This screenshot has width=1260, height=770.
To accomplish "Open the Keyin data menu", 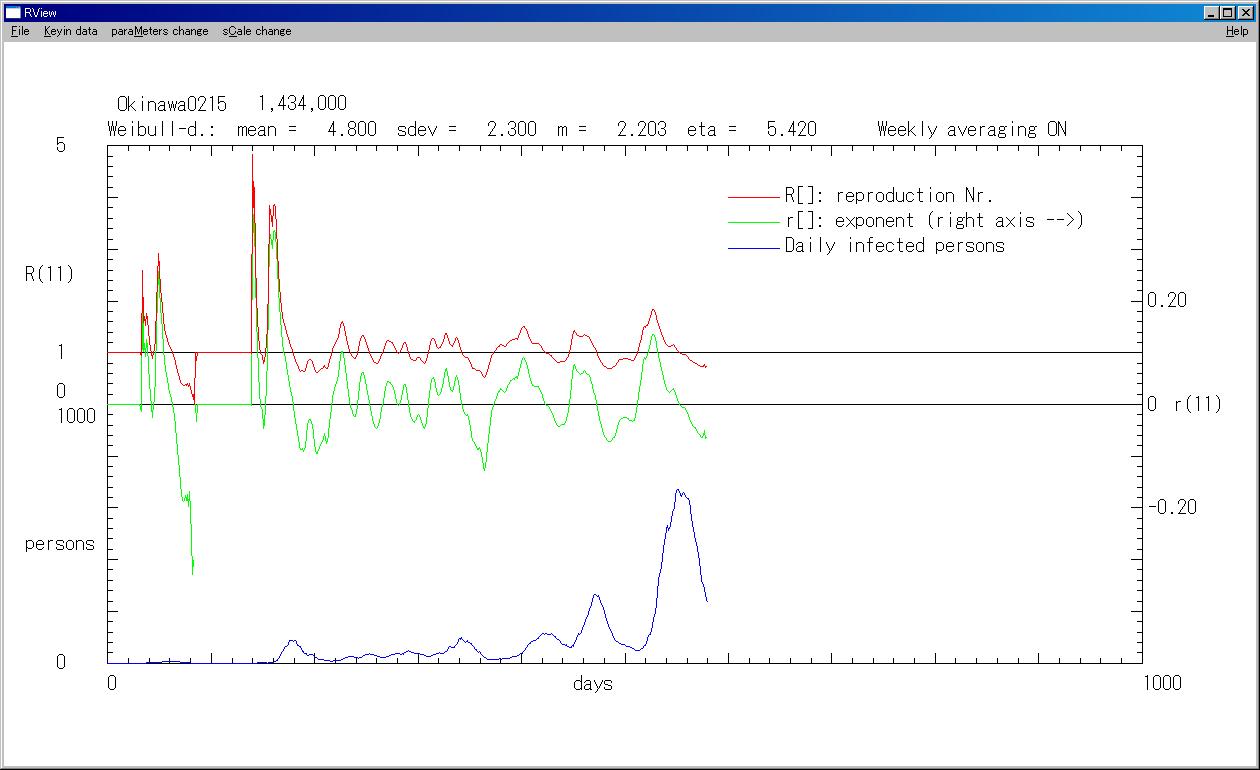I will 70,31.
